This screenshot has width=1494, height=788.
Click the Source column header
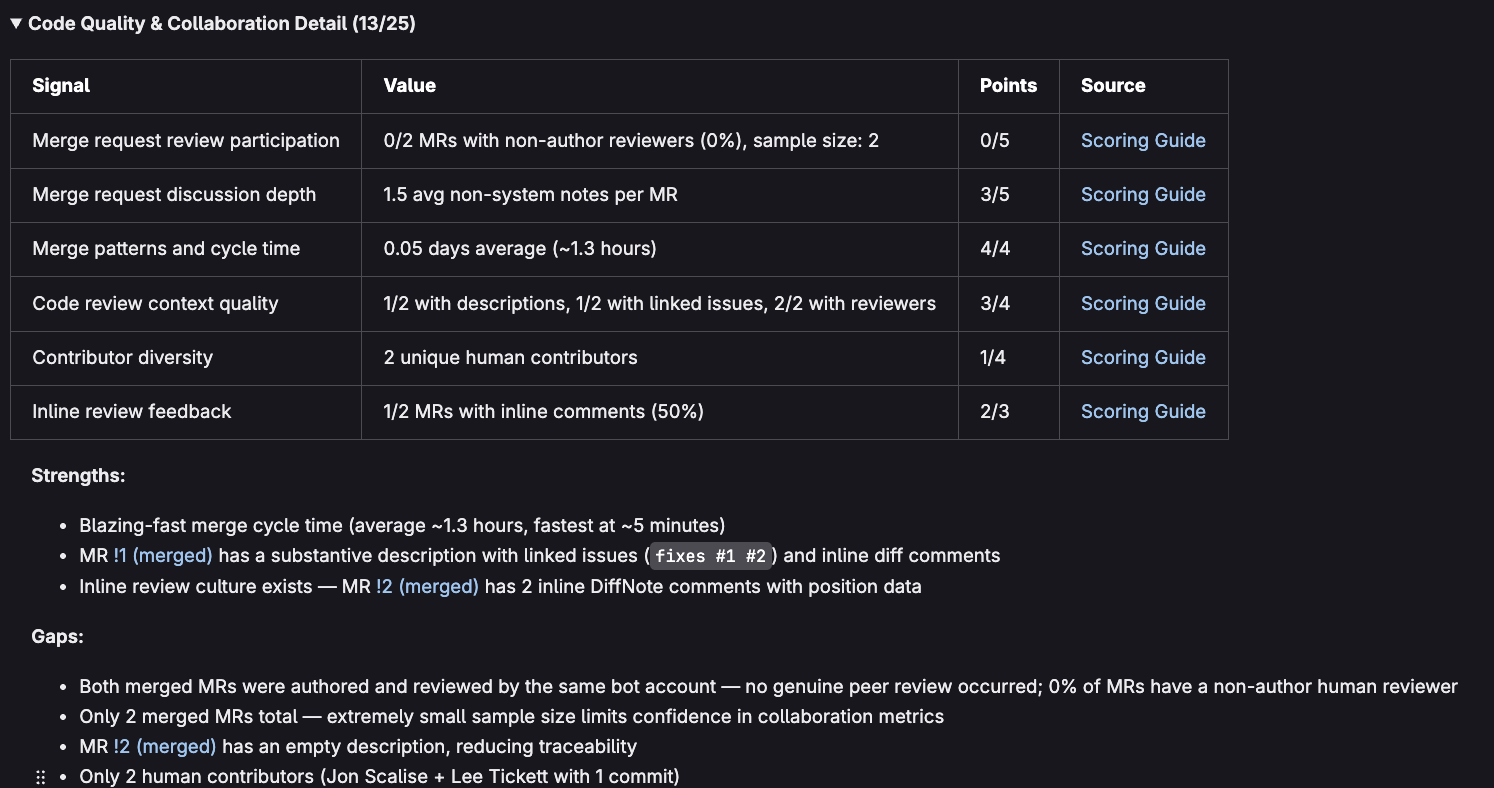pyautogui.click(x=1113, y=86)
